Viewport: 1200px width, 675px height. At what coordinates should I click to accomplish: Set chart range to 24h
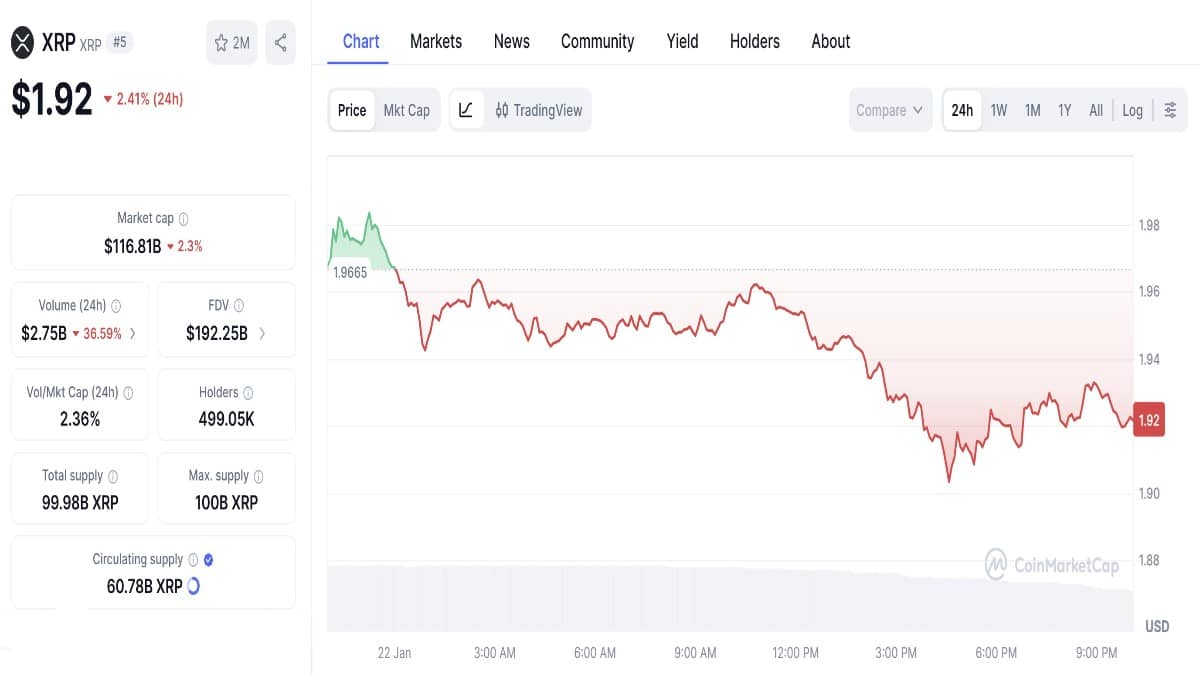962,110
